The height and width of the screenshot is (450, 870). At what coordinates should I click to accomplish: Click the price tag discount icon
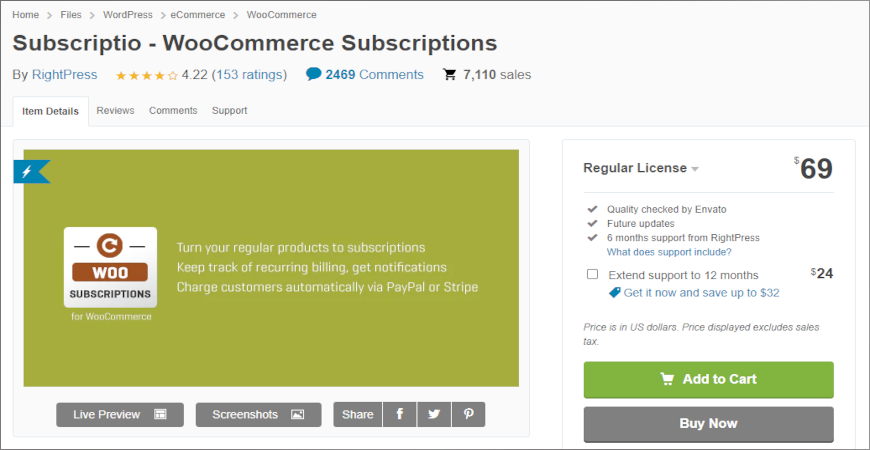(614, 293)
